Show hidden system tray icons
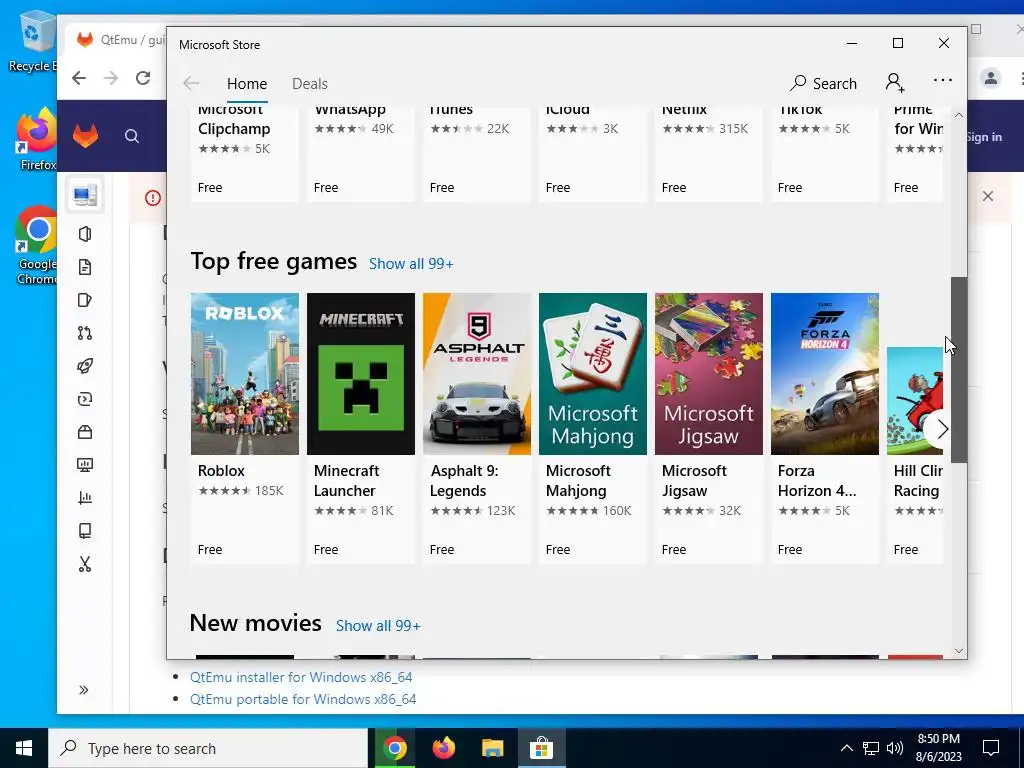This screenshot has width=1024, height=768. 846,748
